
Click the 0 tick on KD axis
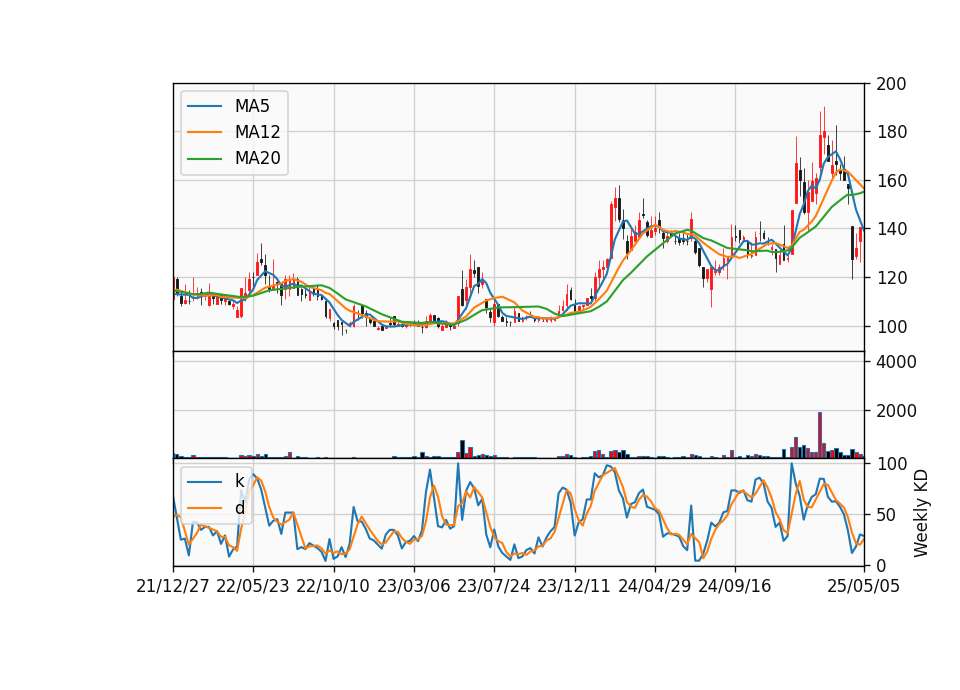(x=881, y=566)
